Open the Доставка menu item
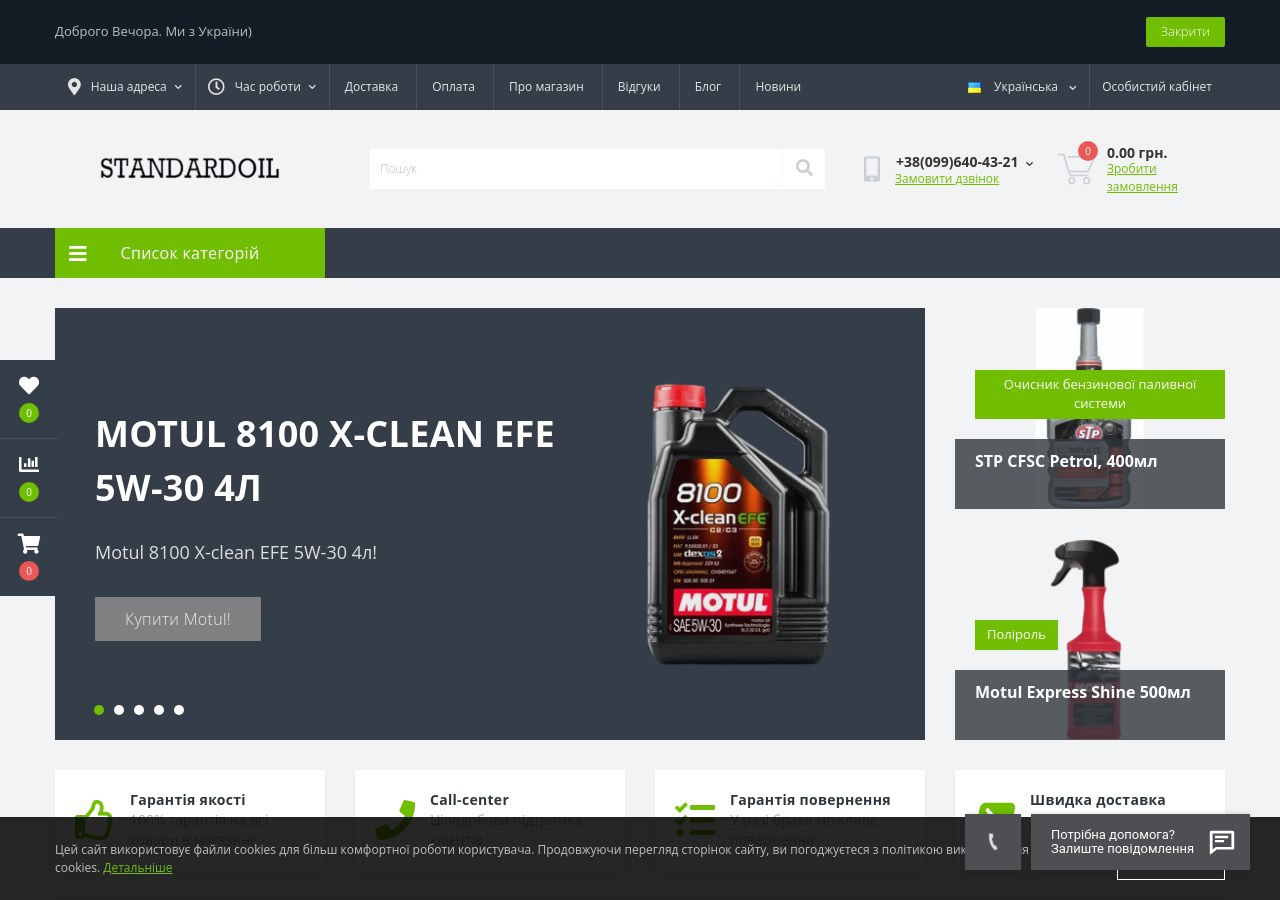This screenshot has height=900, width=1280. 371,87
